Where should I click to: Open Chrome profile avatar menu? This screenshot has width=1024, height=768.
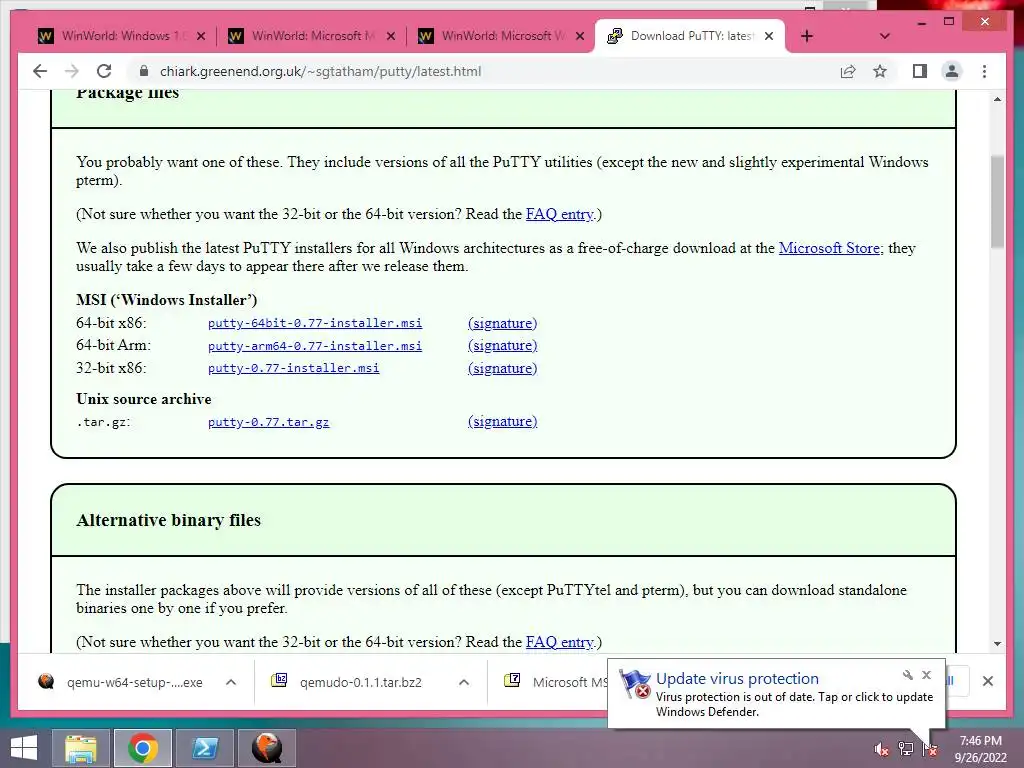(952, 71)
